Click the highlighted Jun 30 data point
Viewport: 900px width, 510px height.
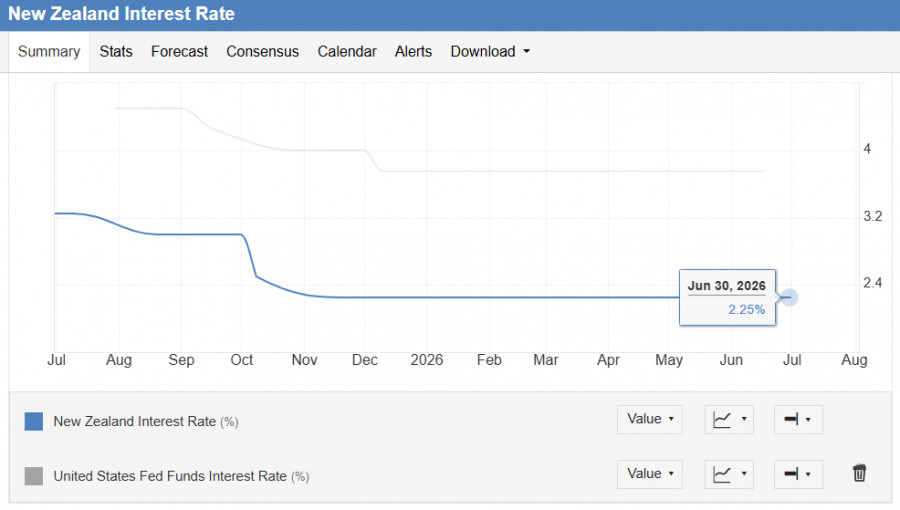pos(789,297)
